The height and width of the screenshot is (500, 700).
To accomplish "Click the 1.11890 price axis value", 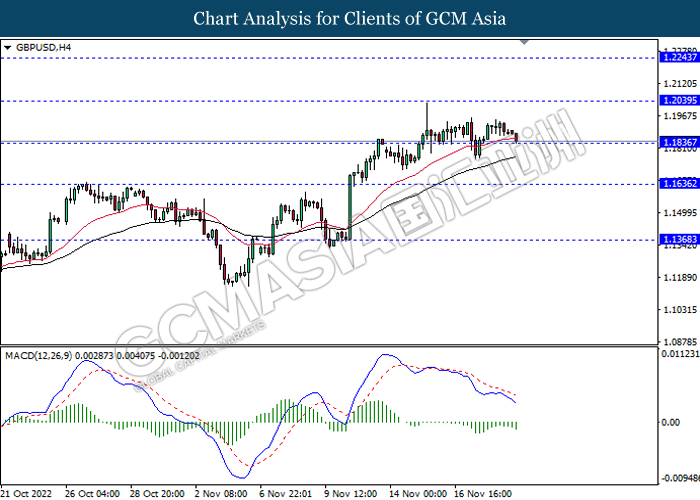I will 680,278.
